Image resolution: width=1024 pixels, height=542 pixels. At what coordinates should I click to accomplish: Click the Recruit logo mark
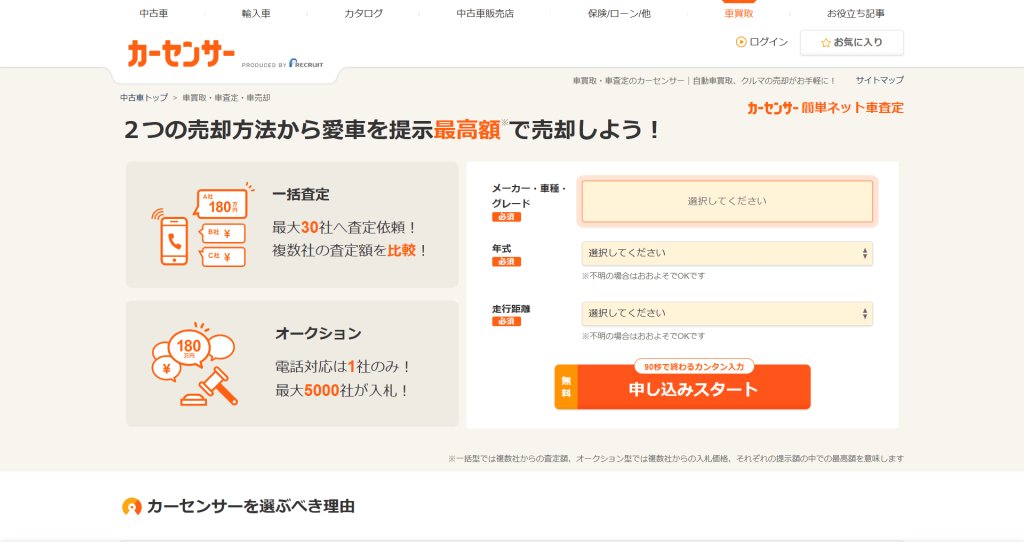[306, 63]
